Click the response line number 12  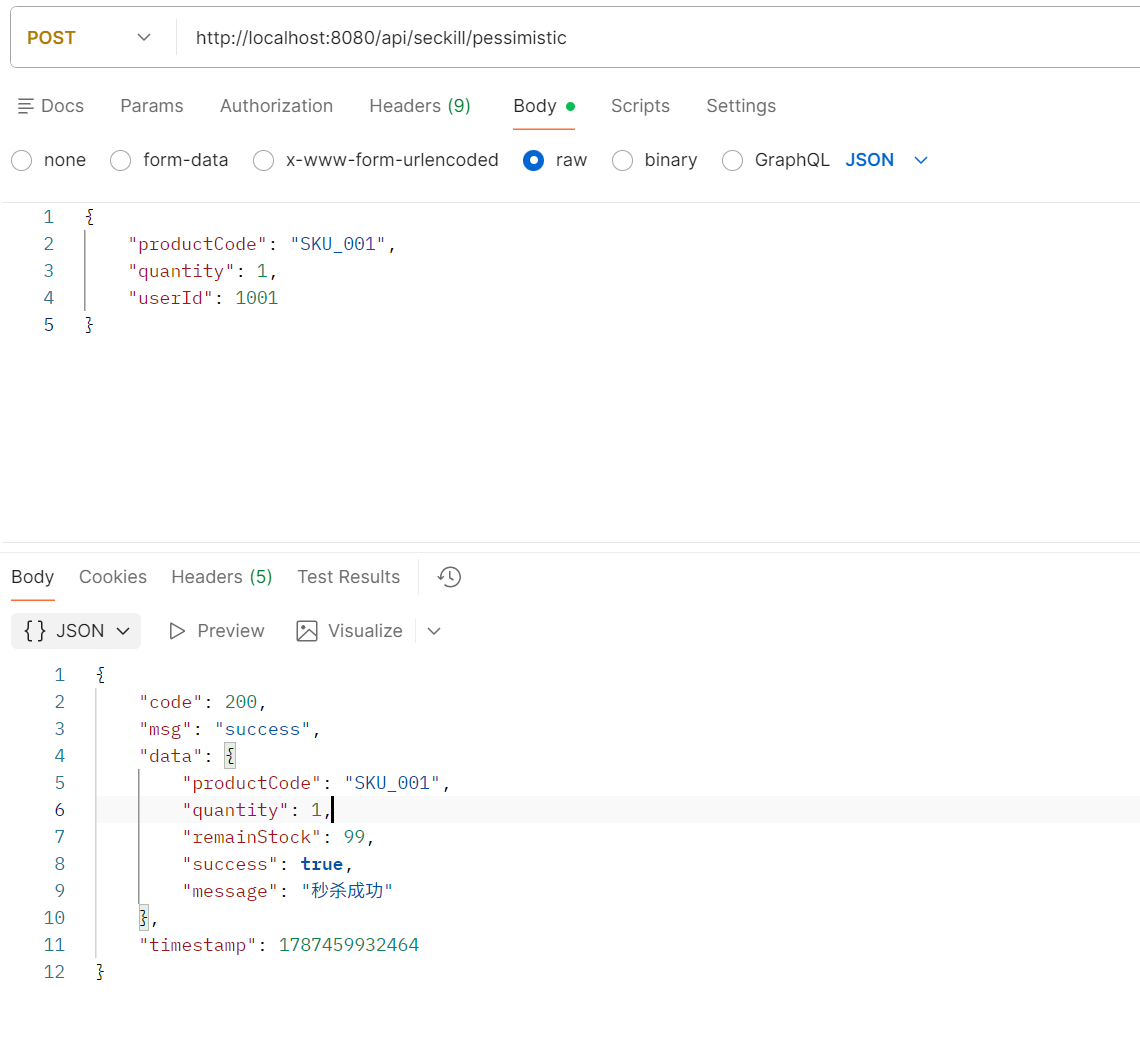click(x=55, y=972)
